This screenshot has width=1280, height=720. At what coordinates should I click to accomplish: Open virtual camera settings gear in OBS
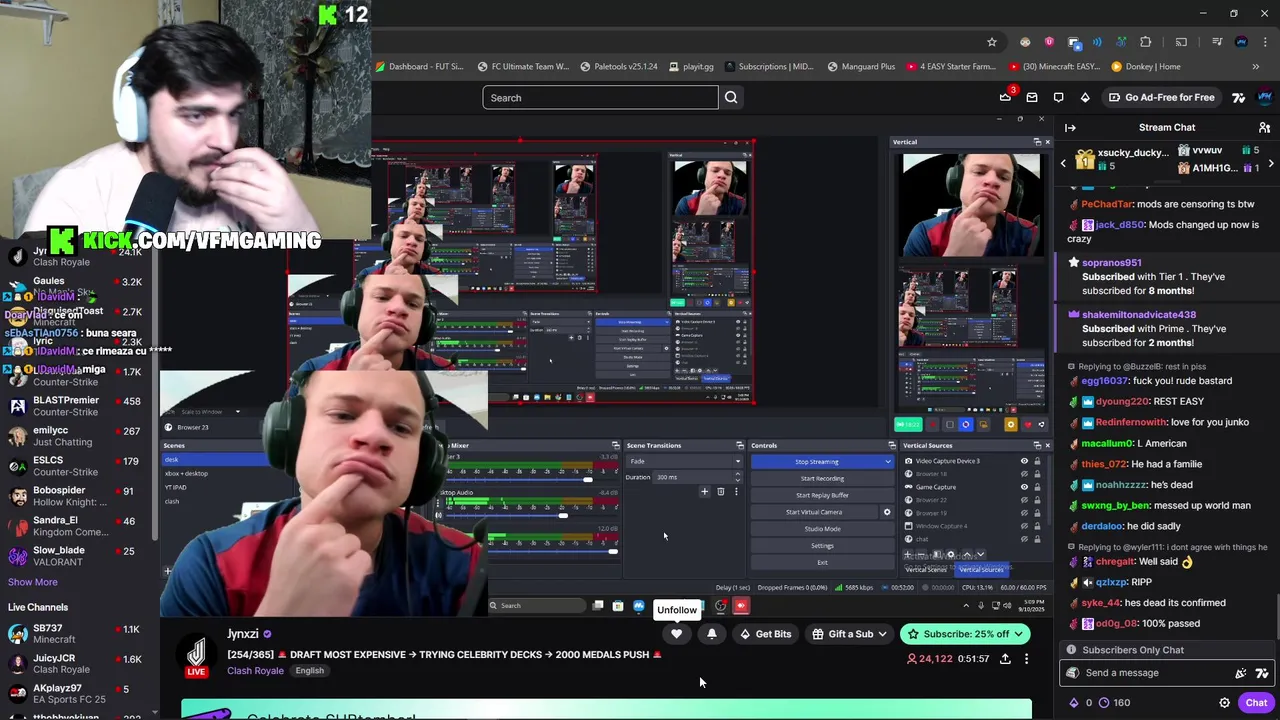point(886,512)
